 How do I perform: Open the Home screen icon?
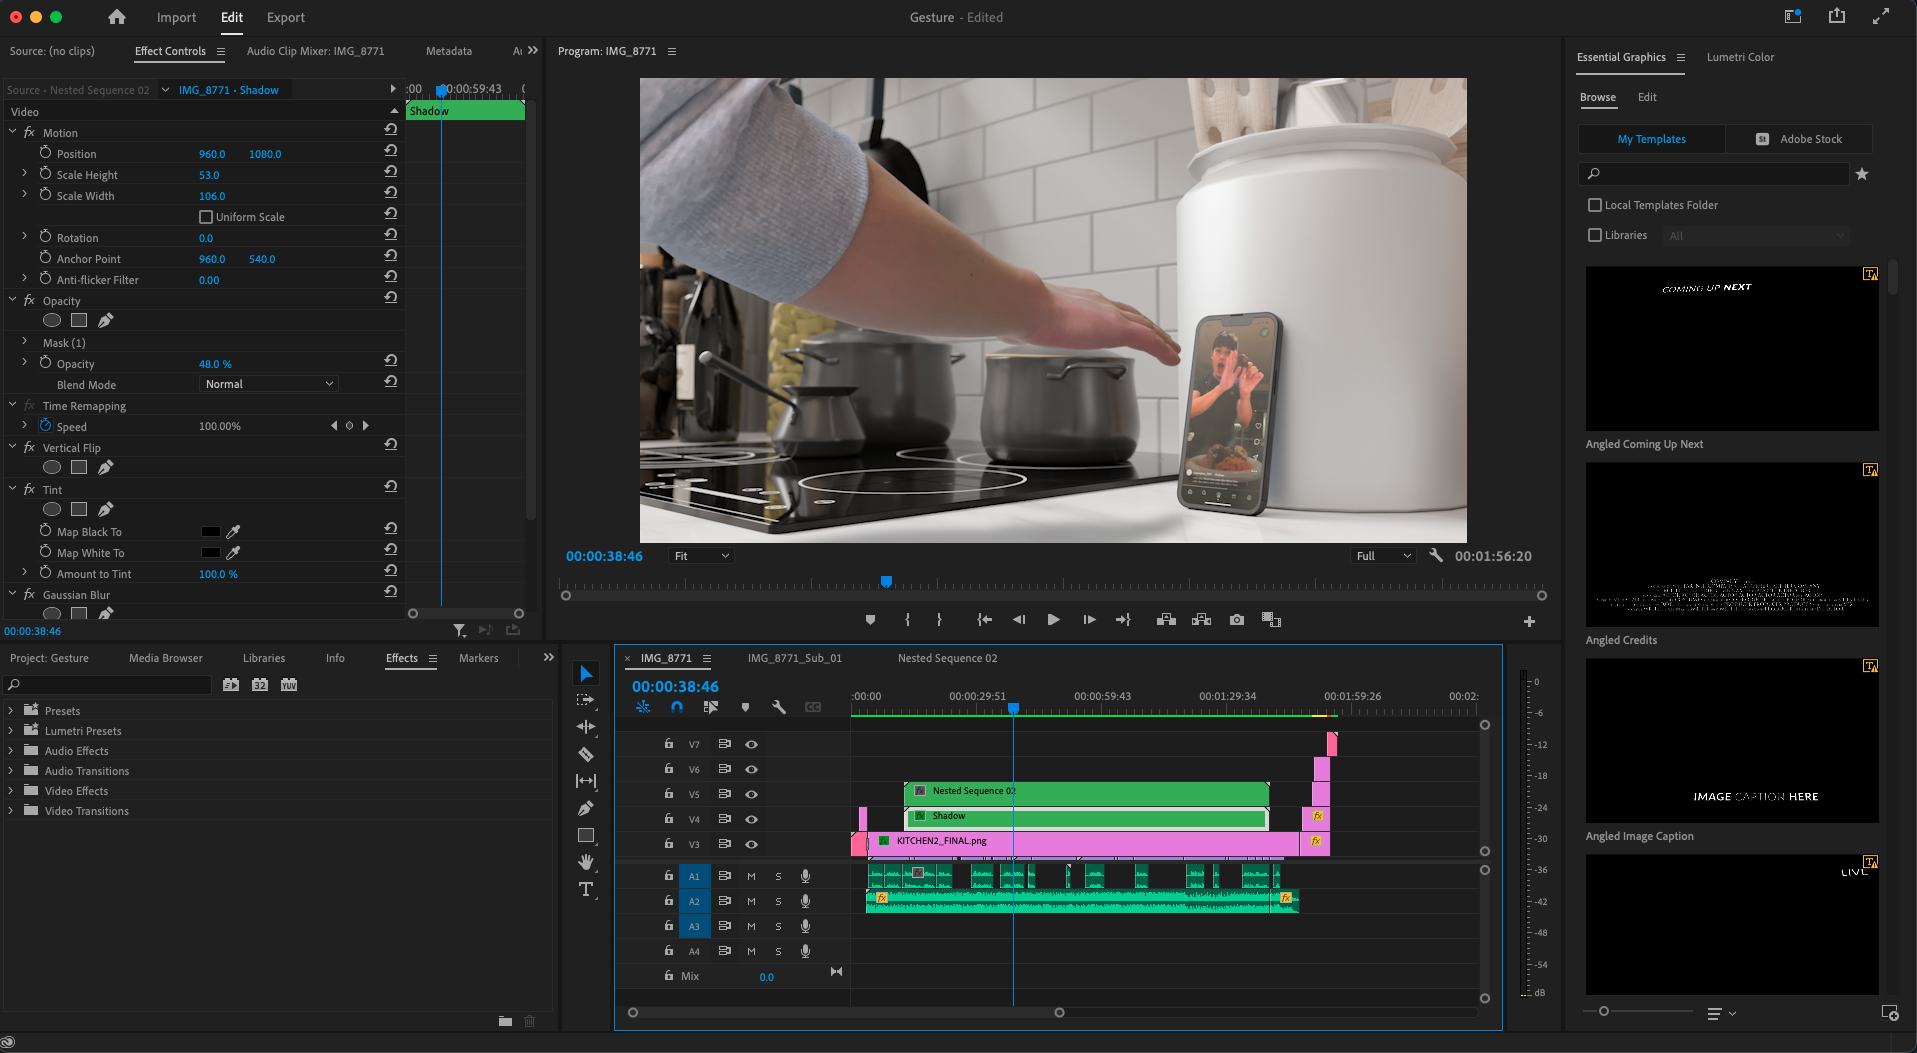(x=117, y=17)
